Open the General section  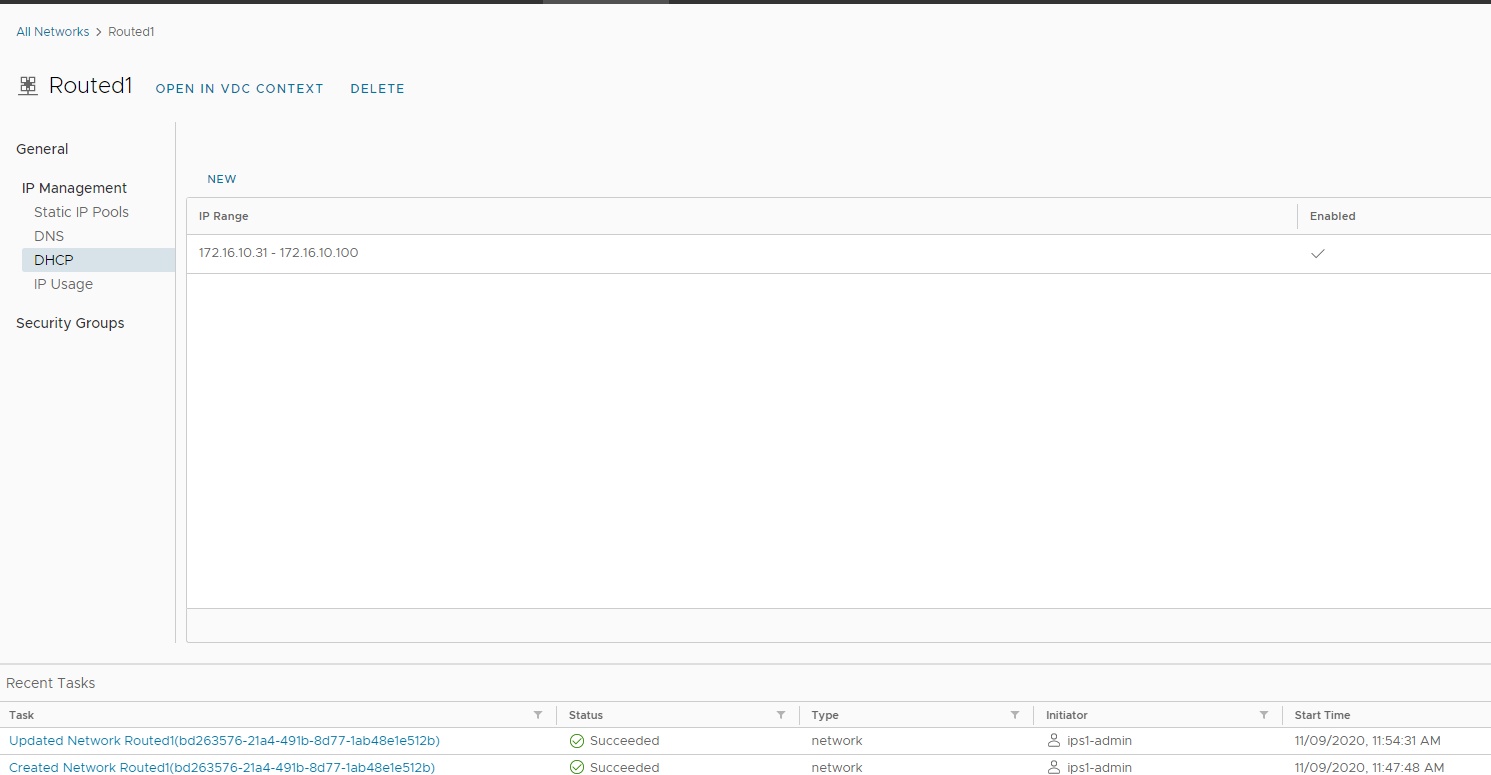point(42,149)
